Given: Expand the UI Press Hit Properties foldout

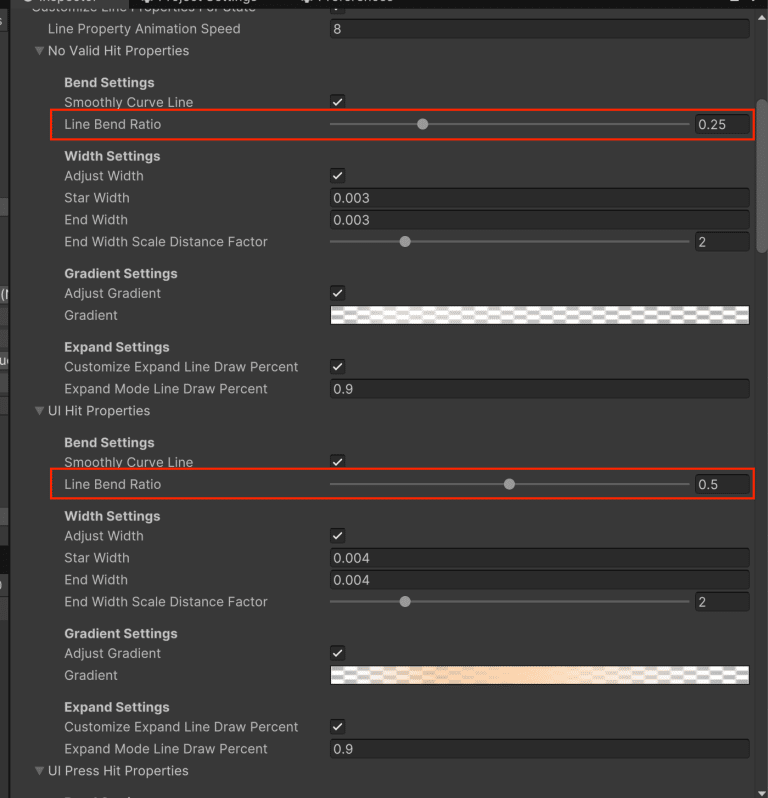Looking at the screenshot, I should pyautogui.click(x=40, y=771).
